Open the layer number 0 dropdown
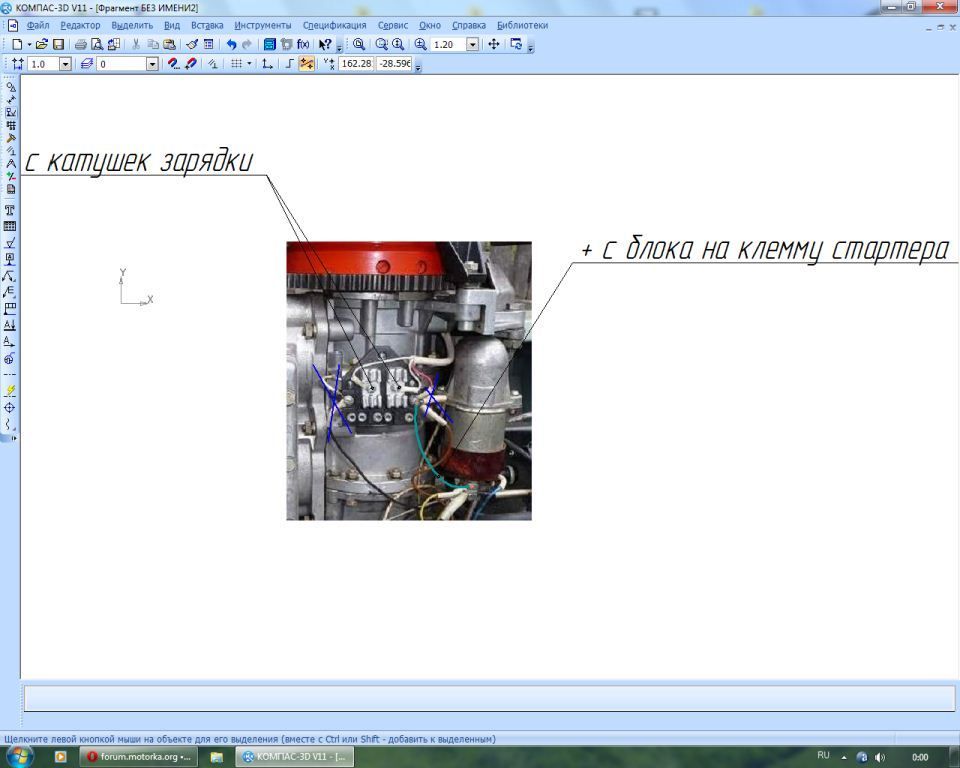Image resolution: width=960 pixels, height=768 pixels. coord(152,64)
